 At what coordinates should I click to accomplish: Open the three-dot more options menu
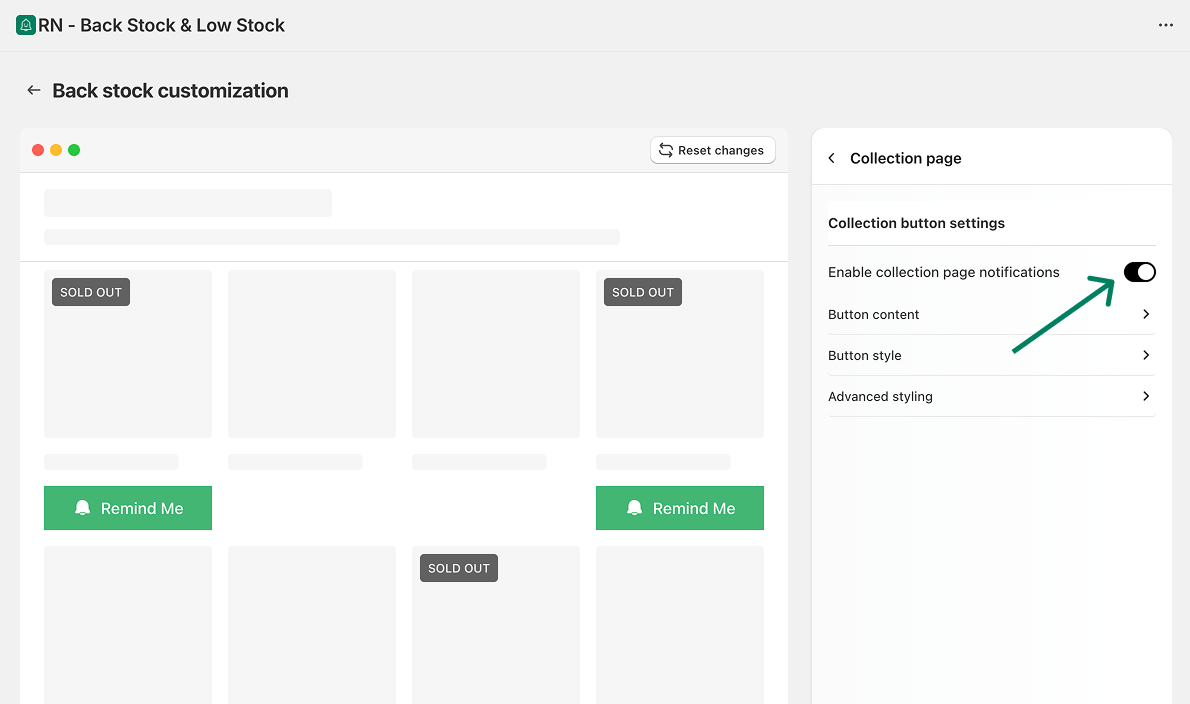[1165, 26]
